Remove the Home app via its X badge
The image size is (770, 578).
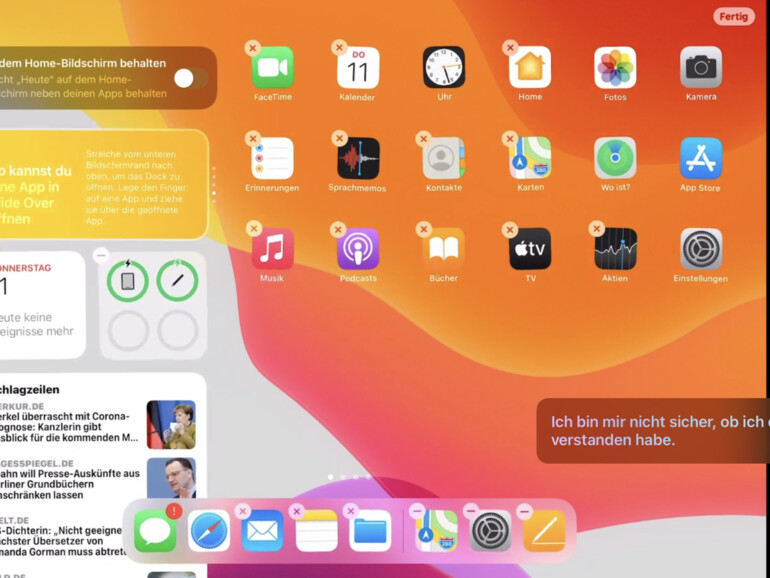[510, 48]
